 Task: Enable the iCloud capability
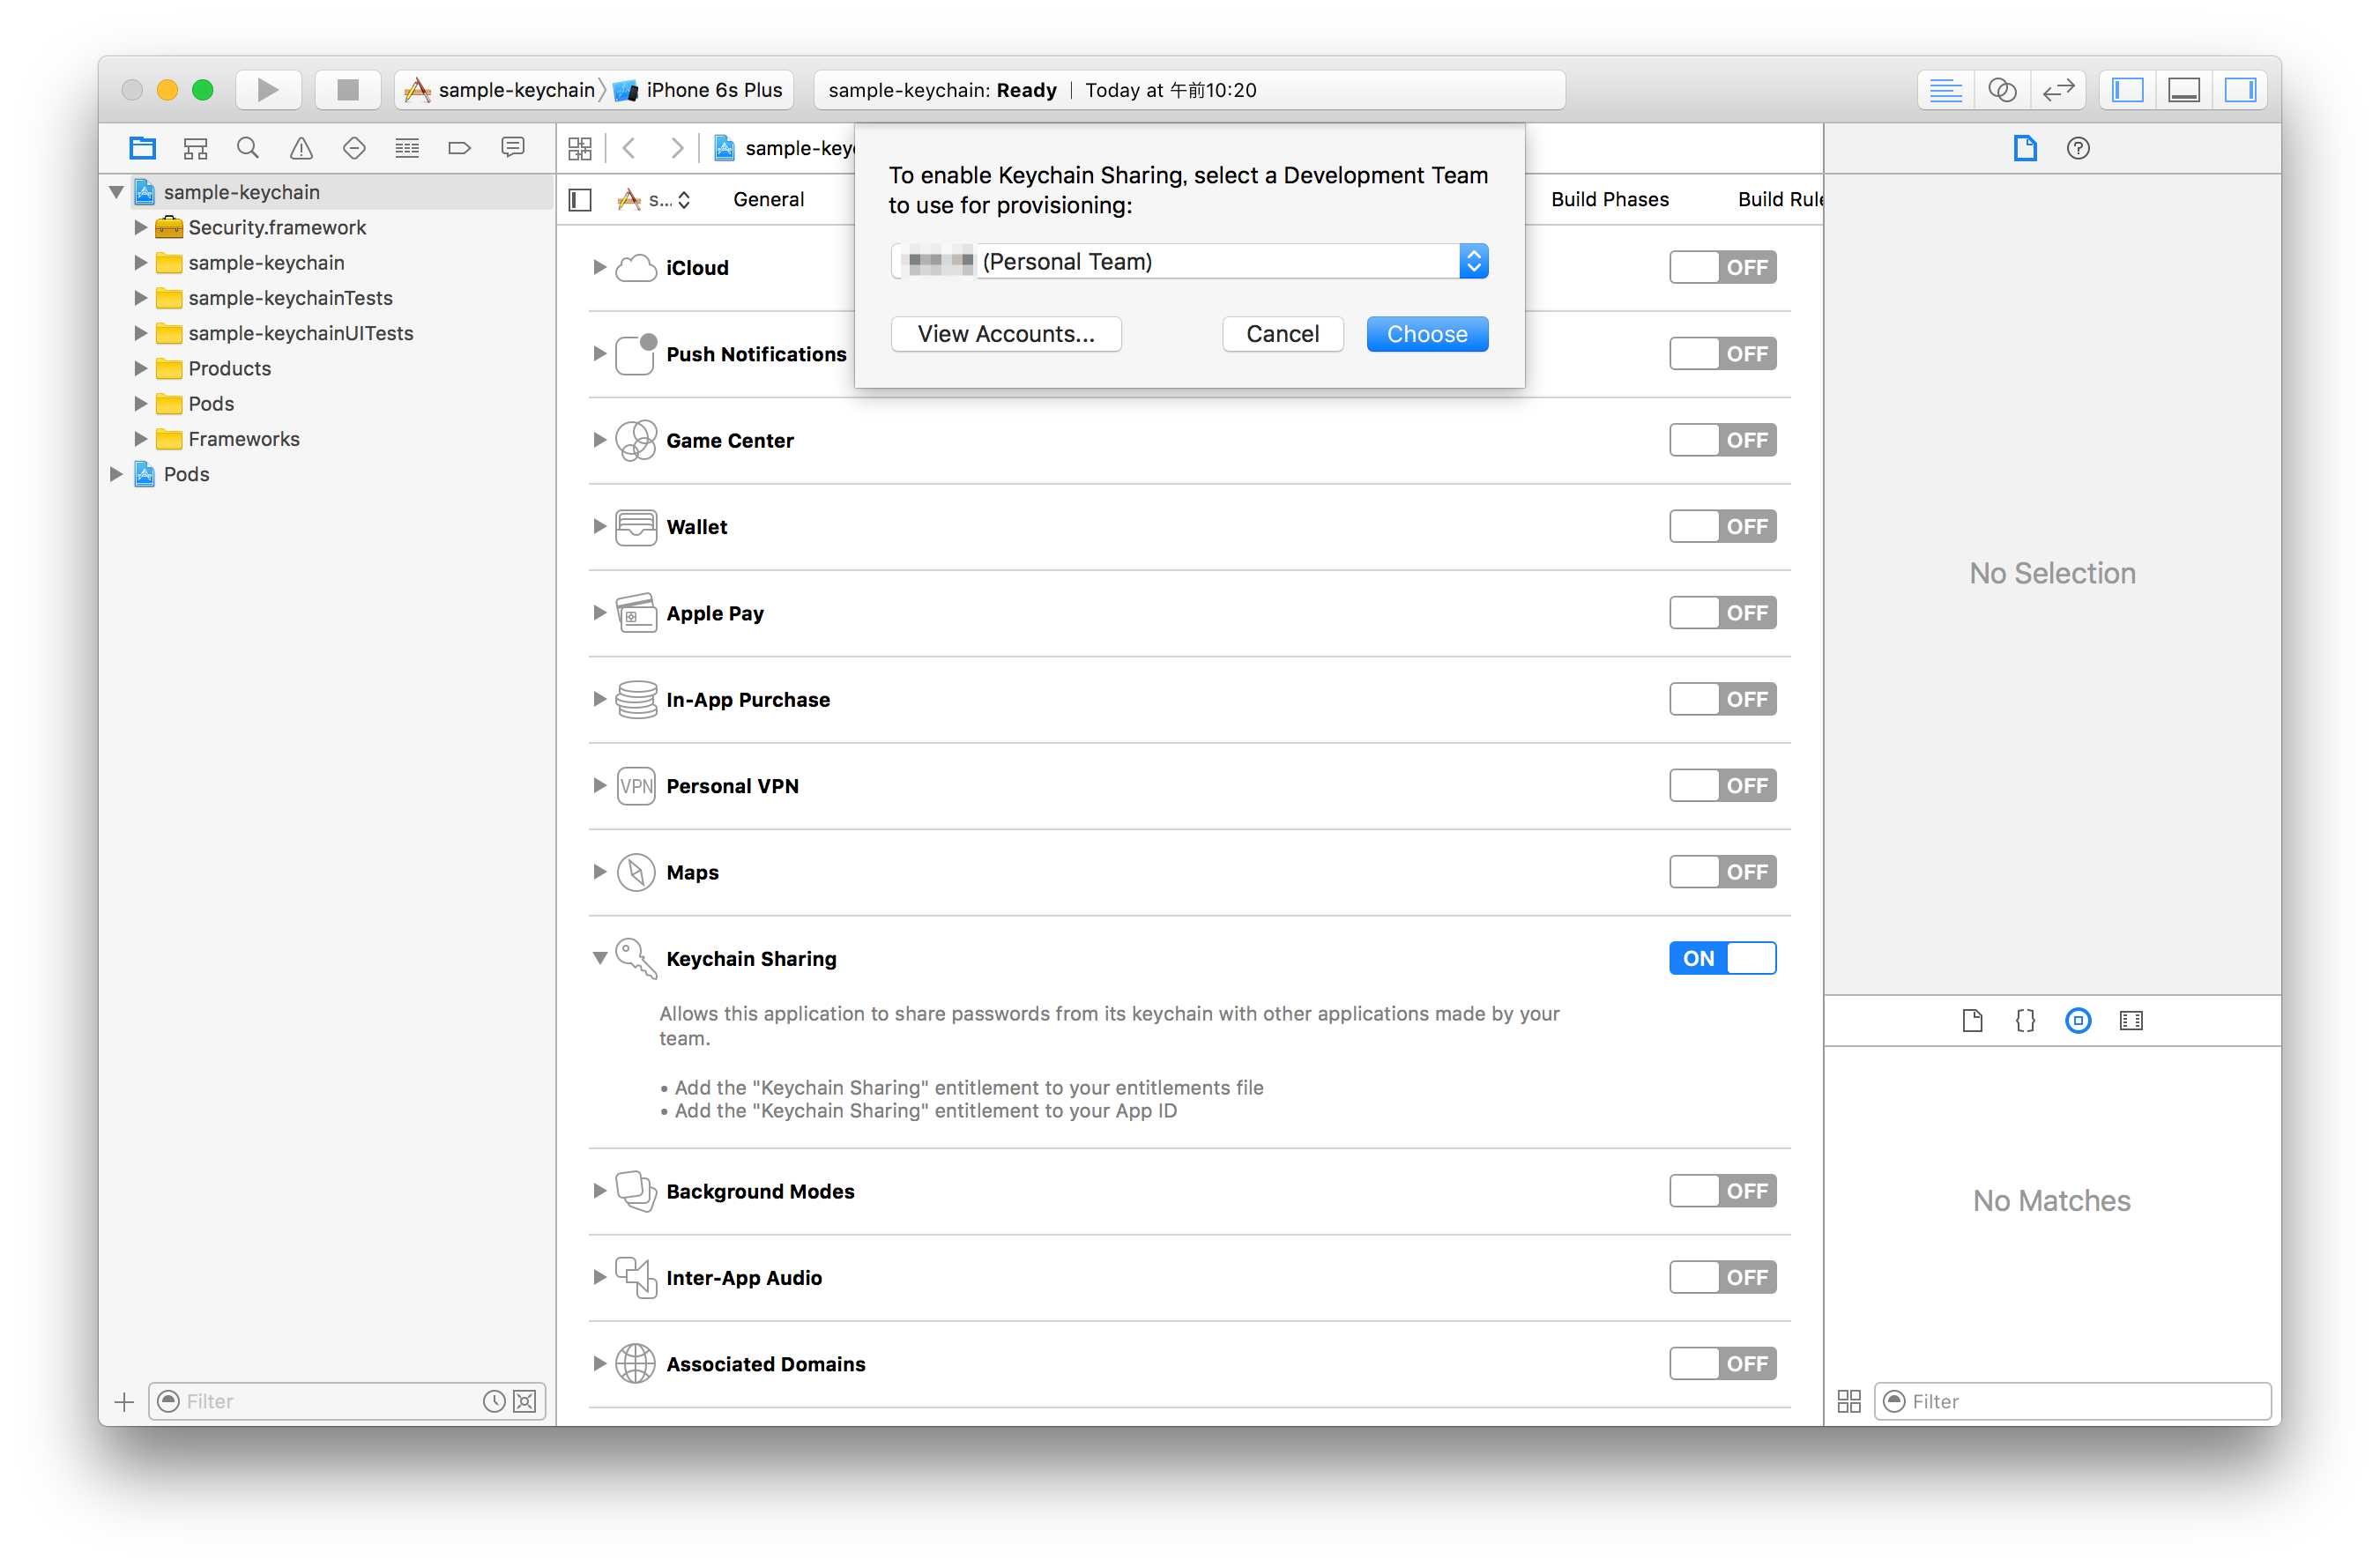(x=1722, y=267)
